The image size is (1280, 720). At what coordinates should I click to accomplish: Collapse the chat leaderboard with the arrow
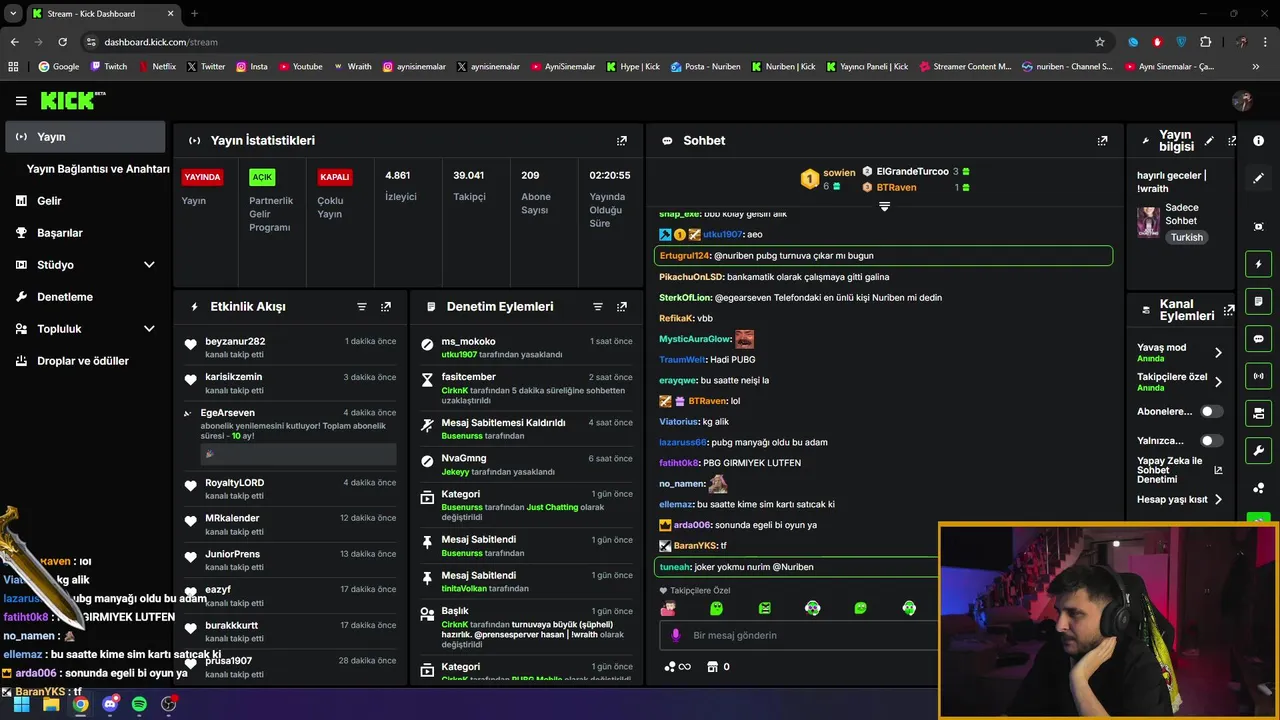(x=884, y=206)
